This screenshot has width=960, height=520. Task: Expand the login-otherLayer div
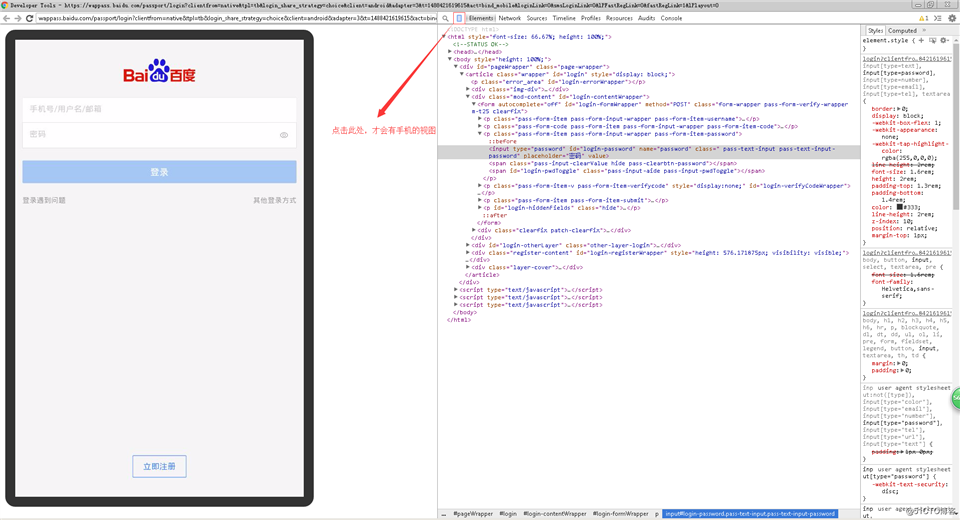click(468, 245)
